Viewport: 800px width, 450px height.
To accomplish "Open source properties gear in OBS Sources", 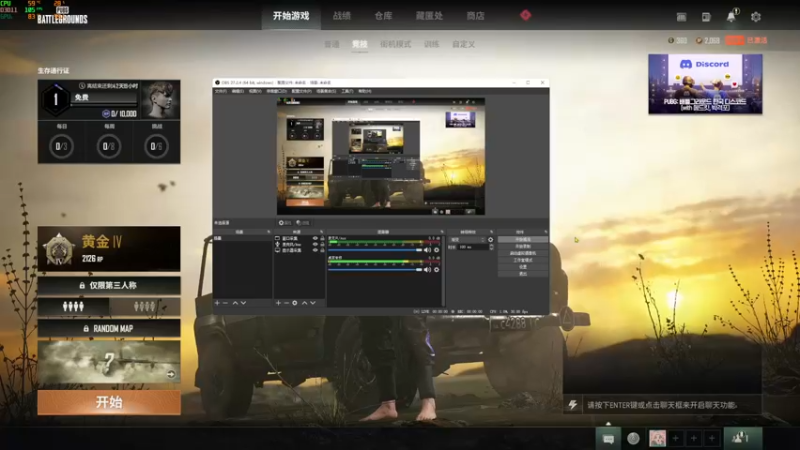I will click(294, 303).
